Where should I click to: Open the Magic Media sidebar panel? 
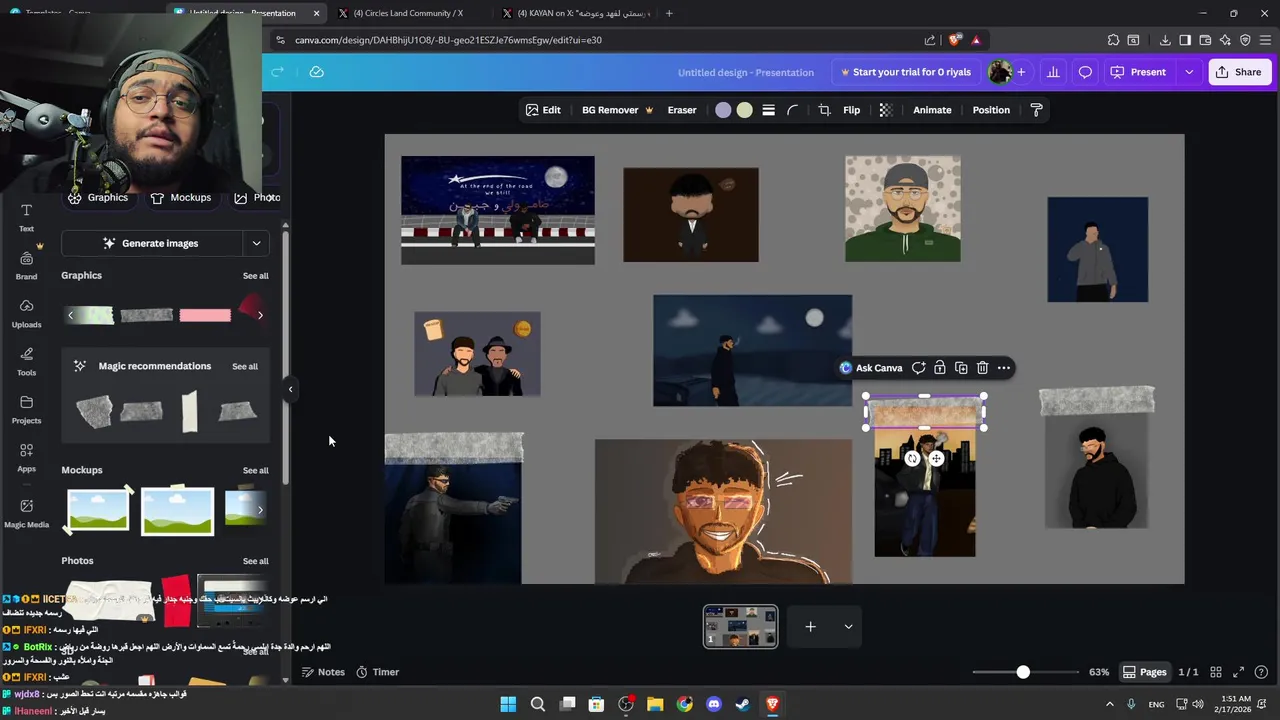pyautogui.click(x=26, y=513)
